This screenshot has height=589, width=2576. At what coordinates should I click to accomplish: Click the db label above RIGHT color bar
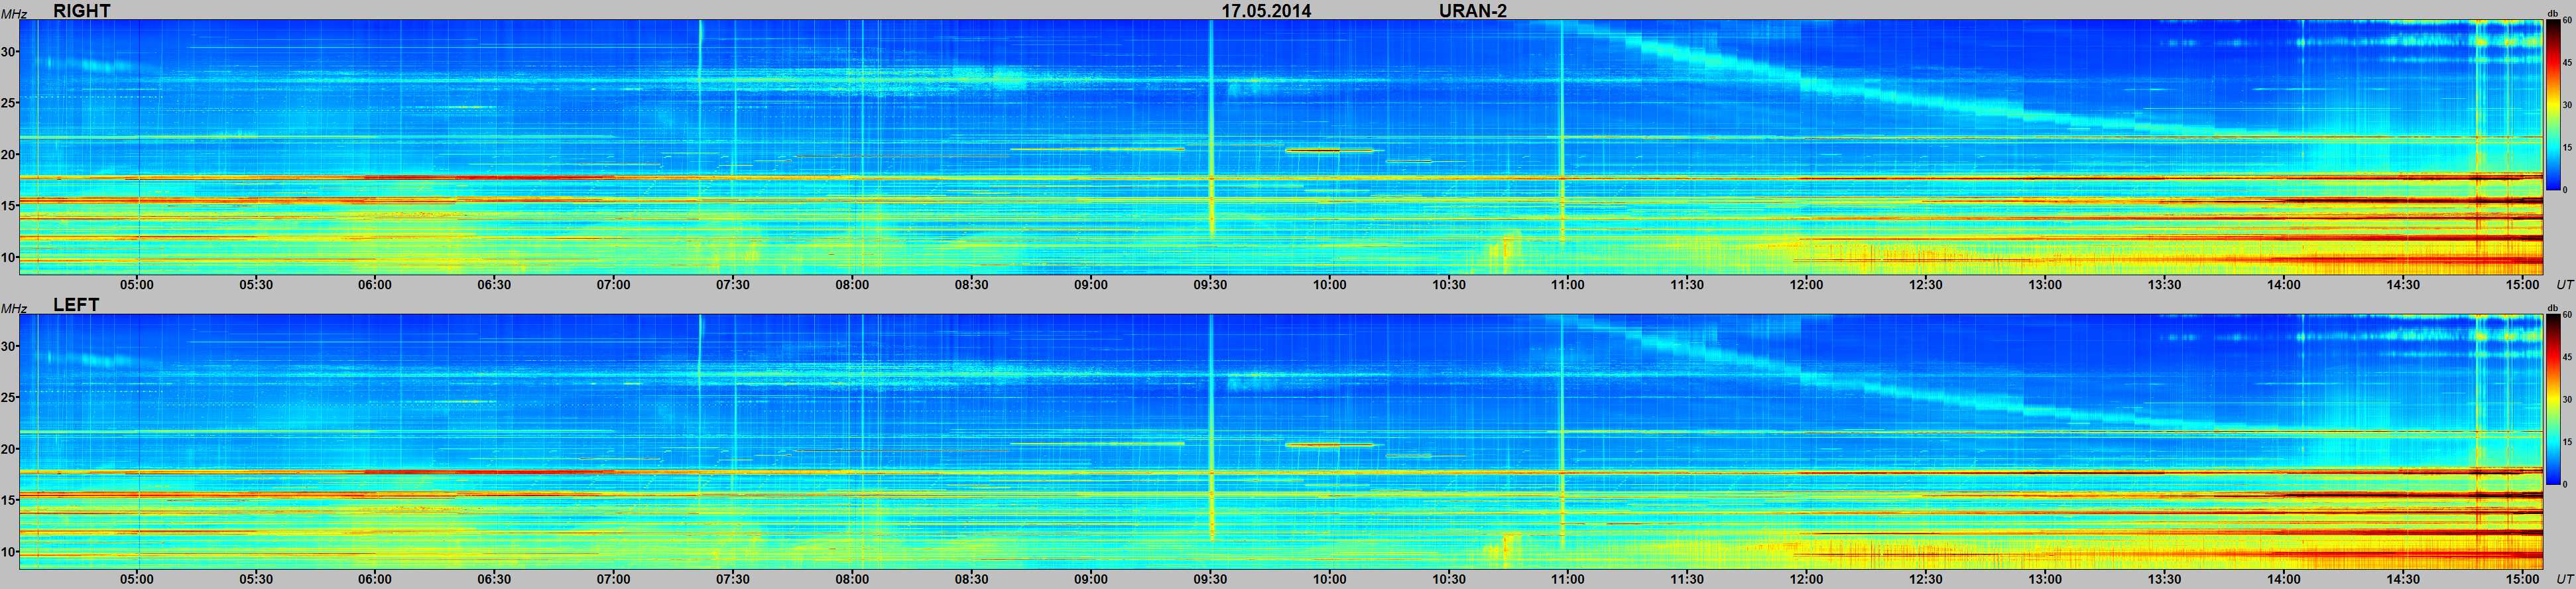2552,13
